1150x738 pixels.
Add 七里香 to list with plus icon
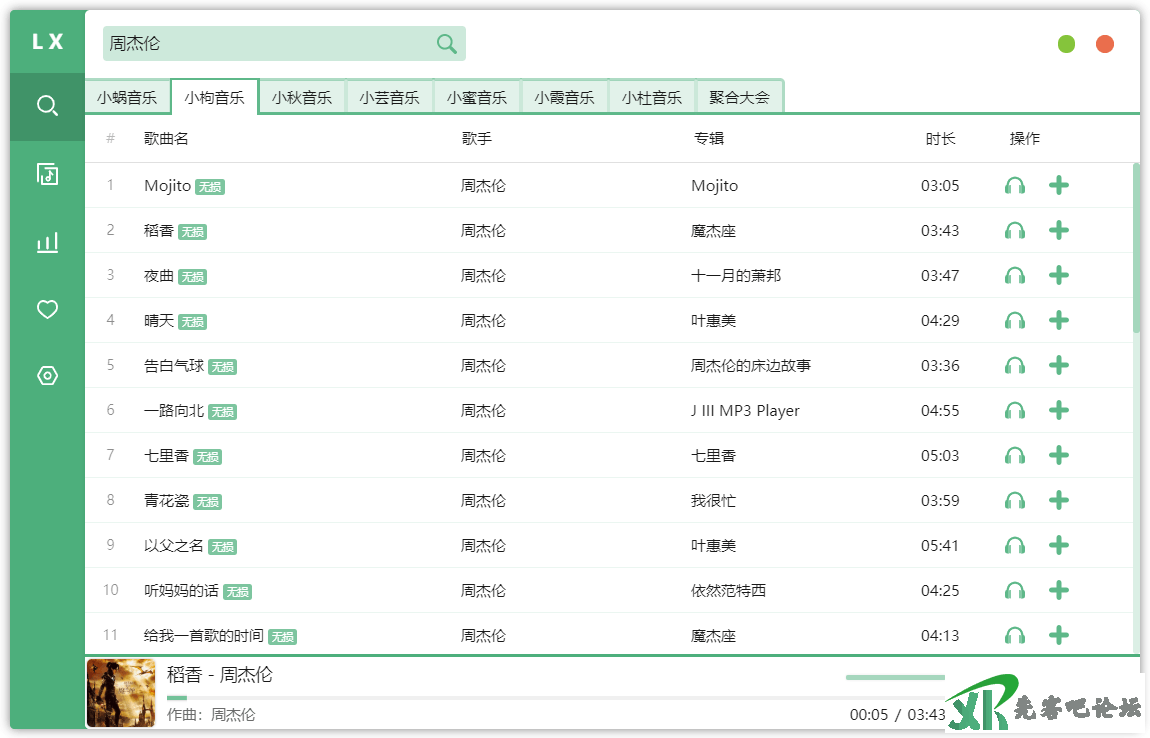click(x=1059, y=456)
